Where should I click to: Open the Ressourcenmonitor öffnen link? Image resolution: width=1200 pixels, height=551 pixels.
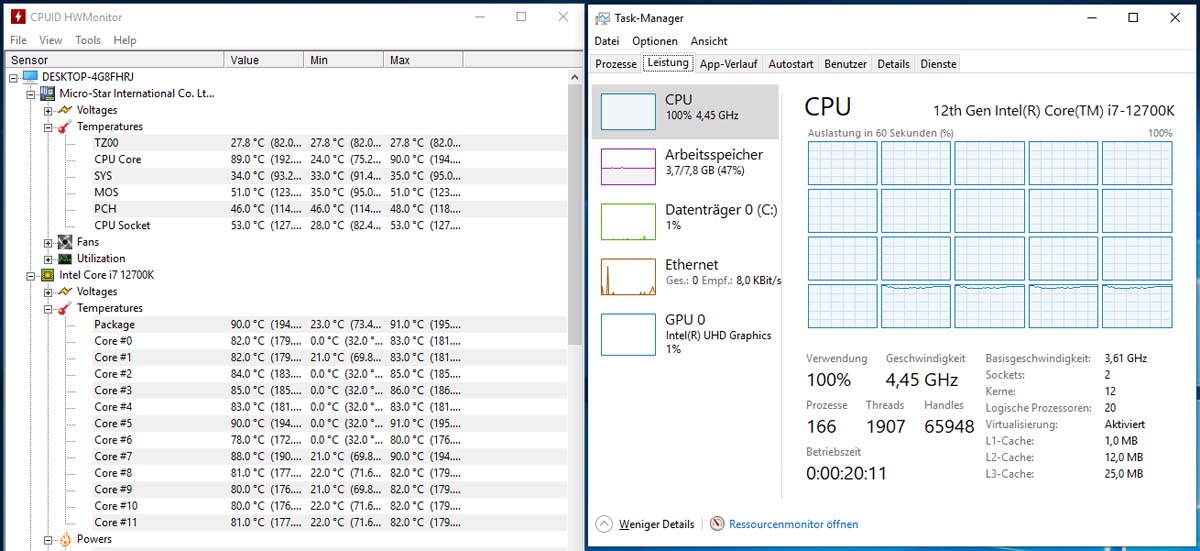(793, 524)
